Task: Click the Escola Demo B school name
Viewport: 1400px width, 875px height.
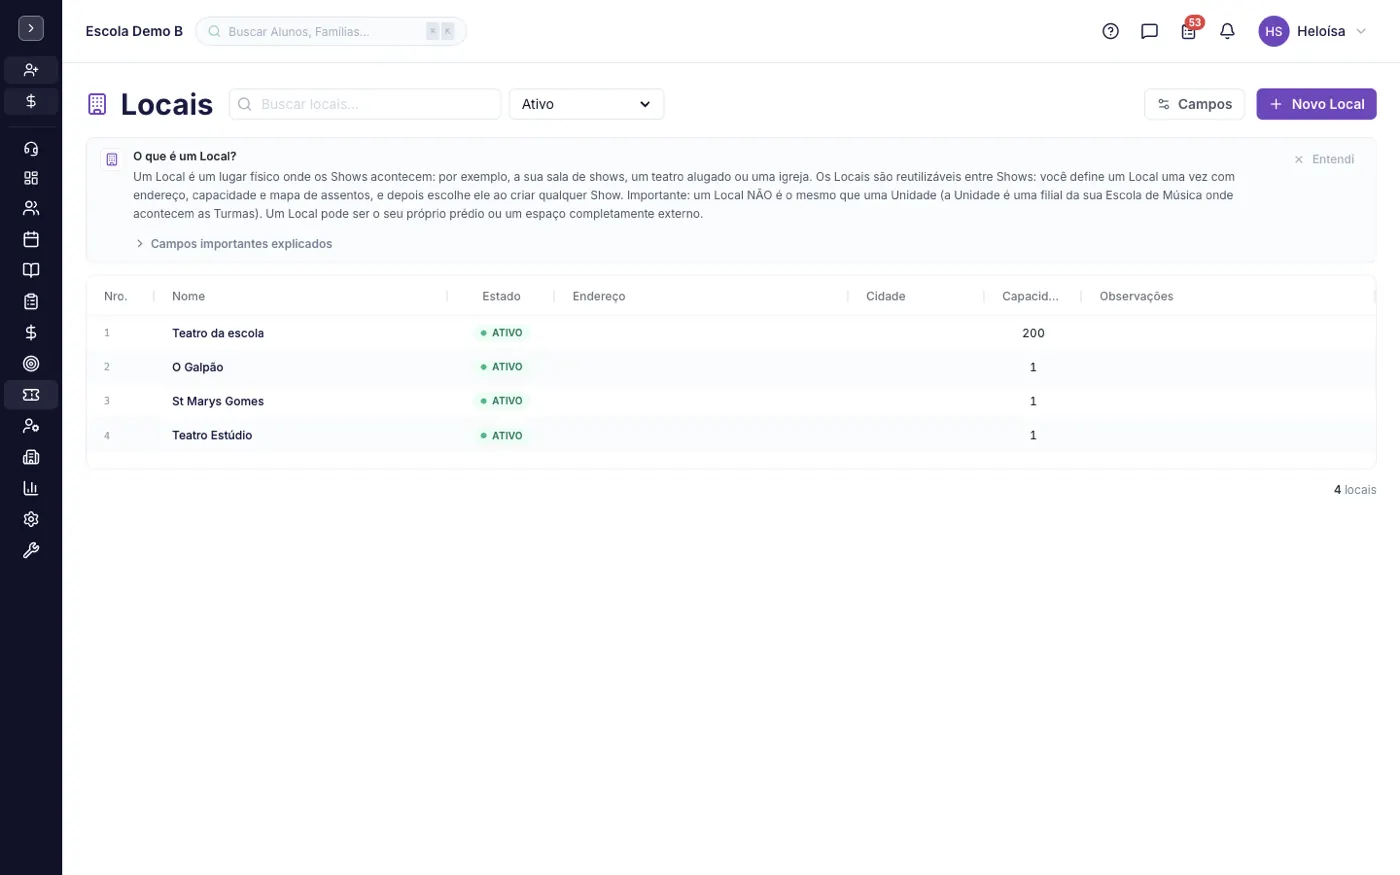Action: [x=134, y=31]
